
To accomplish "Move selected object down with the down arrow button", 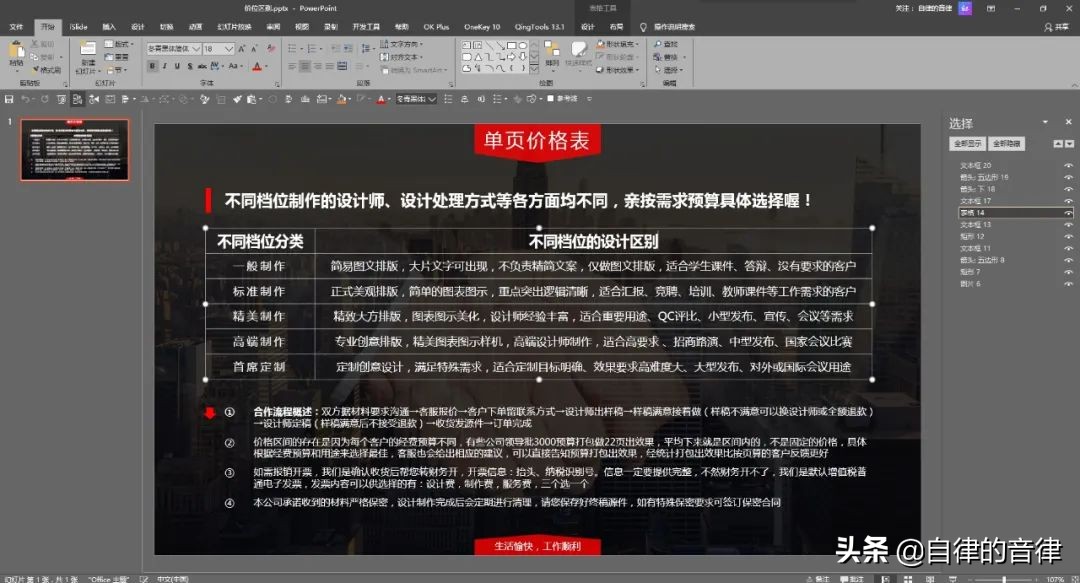I will coord(1069,143).
